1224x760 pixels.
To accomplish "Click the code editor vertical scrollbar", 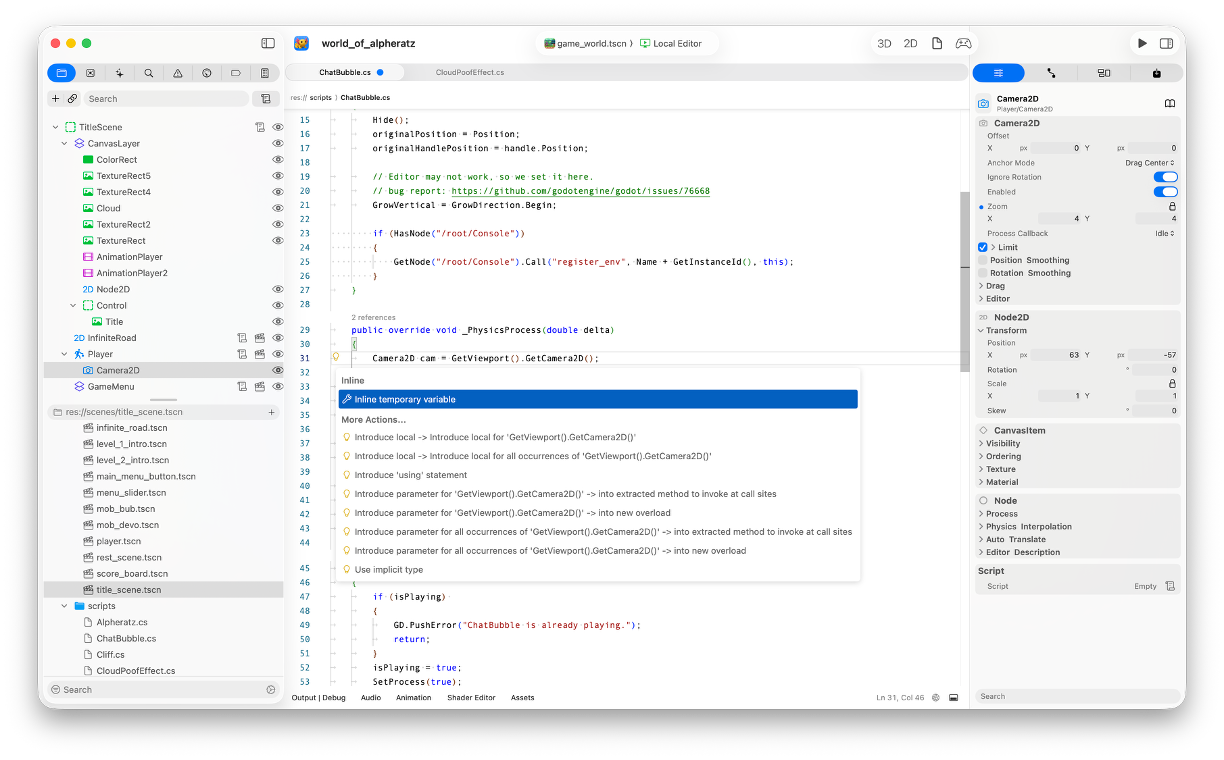I will (x=964, y=280).
